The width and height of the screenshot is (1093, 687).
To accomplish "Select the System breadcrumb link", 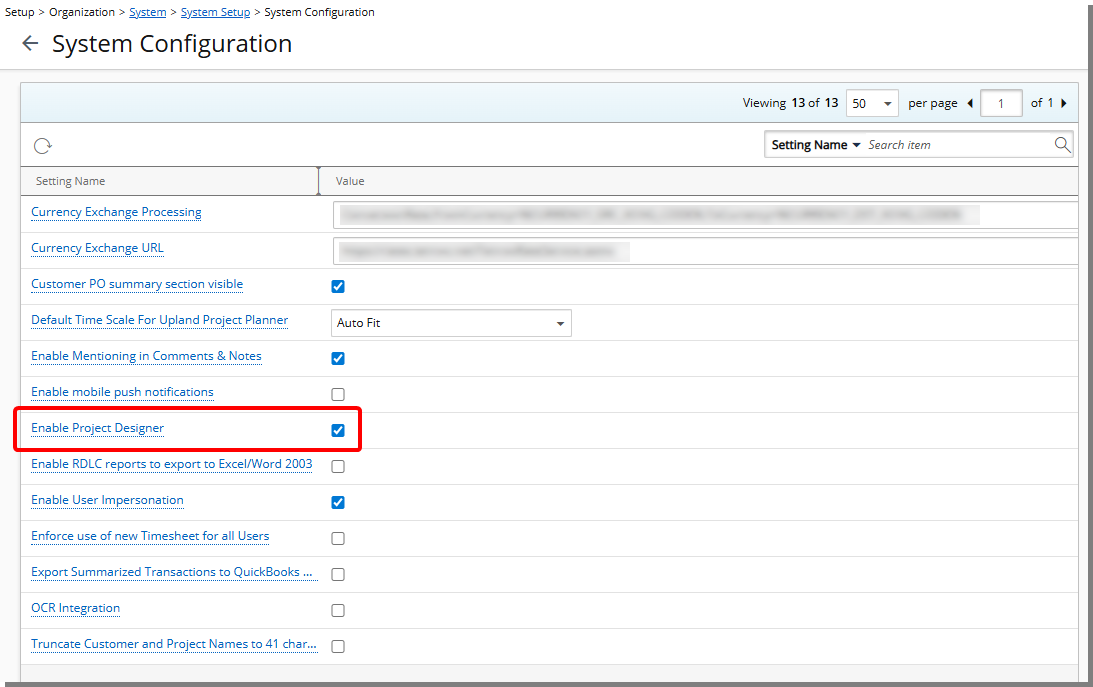I will coord(147,11).
